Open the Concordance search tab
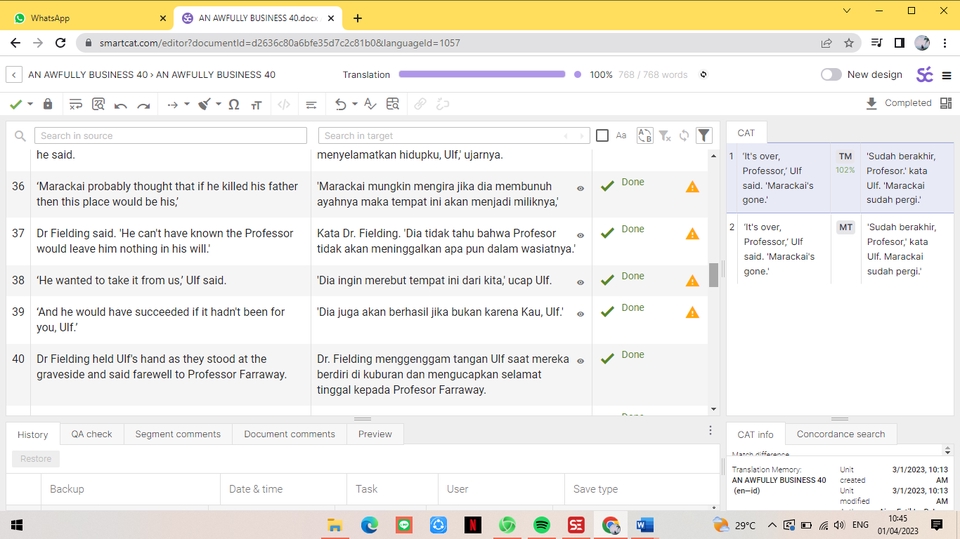The height and width of the screenshot is (539, 960). [x=841, y=434]
